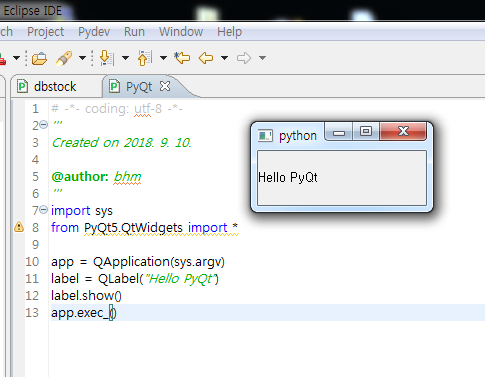Collapse the import fold at line 7
The width and height of the screenshot is (485, 377).
pos(44,210)
